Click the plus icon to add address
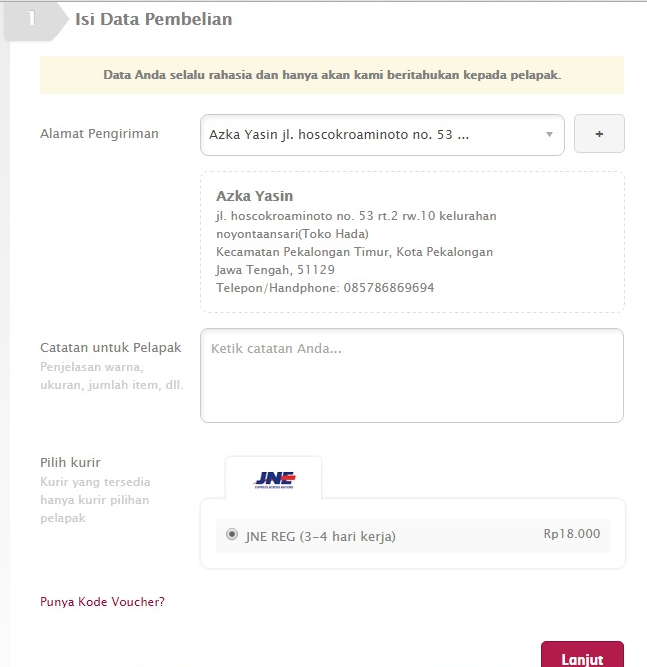Image resolution: width=647 pixels, height=667 pixels. click(599, 134)
